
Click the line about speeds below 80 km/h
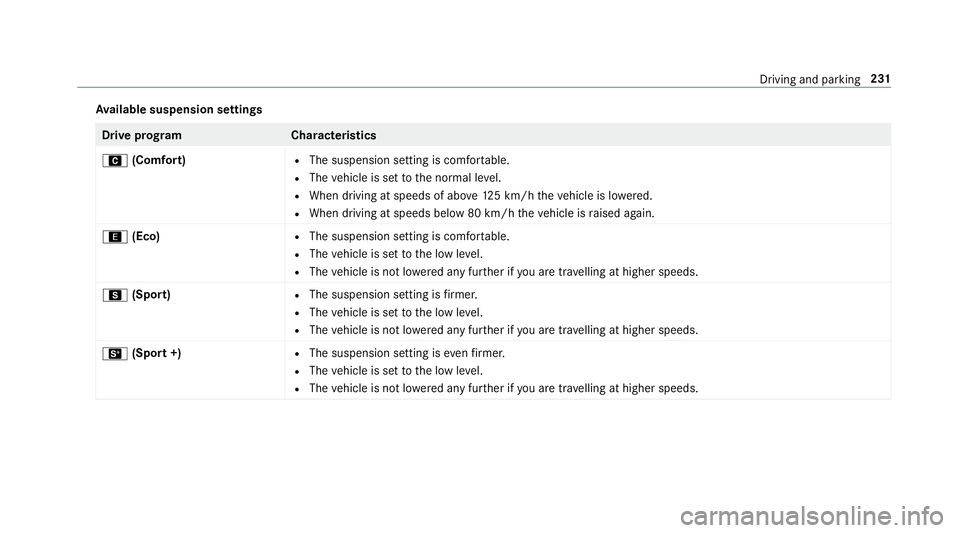(x=482, y=214)
